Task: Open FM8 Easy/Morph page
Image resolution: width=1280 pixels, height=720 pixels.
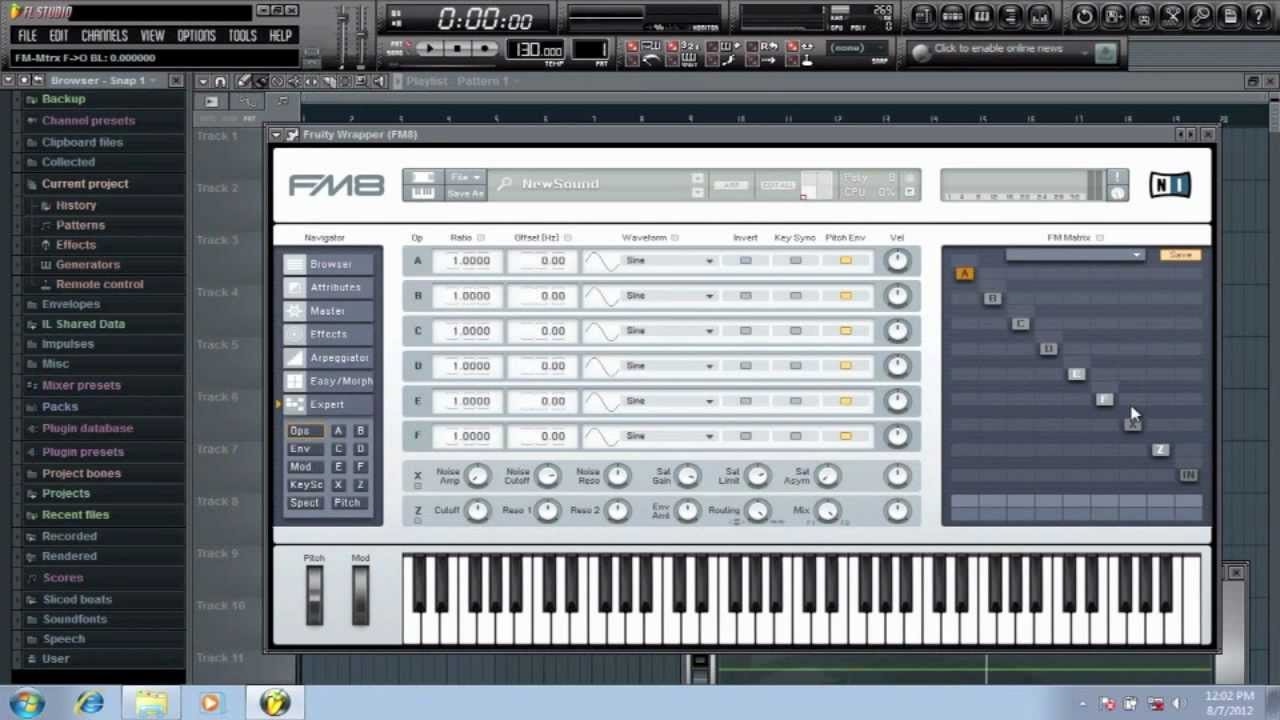Action: click(x=328, y=381)
